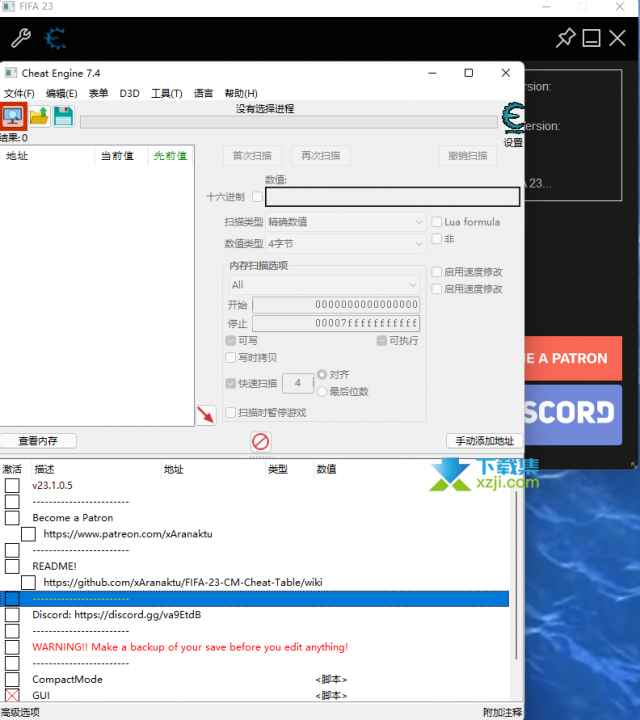Screen dimensions: 640x720
Task: Activate the Discord link entry checkbox
Action: click(12, 615)
